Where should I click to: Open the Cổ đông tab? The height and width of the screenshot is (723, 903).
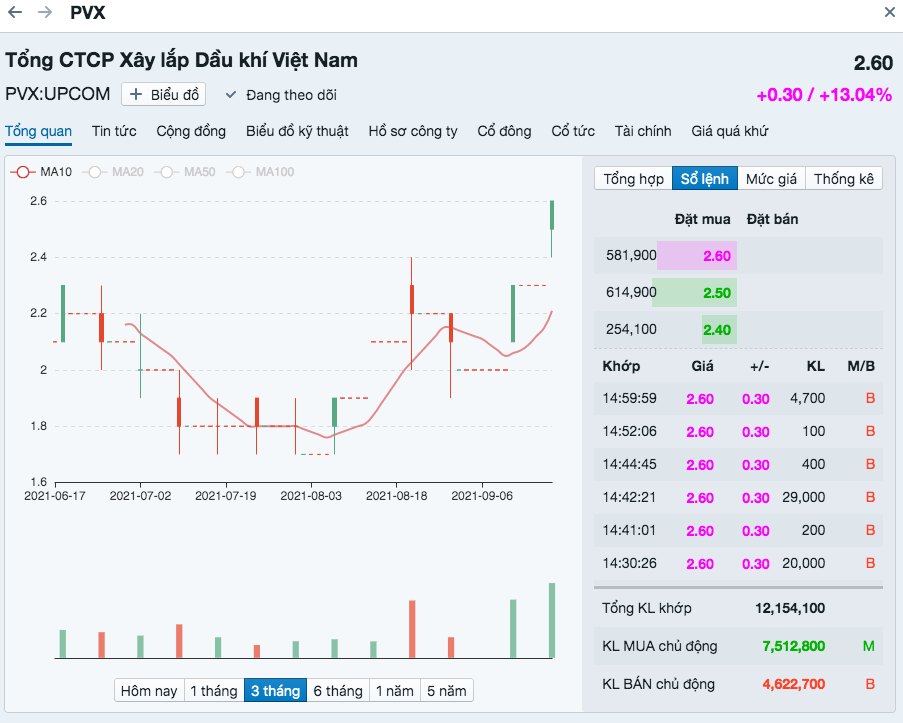[504, 131]
